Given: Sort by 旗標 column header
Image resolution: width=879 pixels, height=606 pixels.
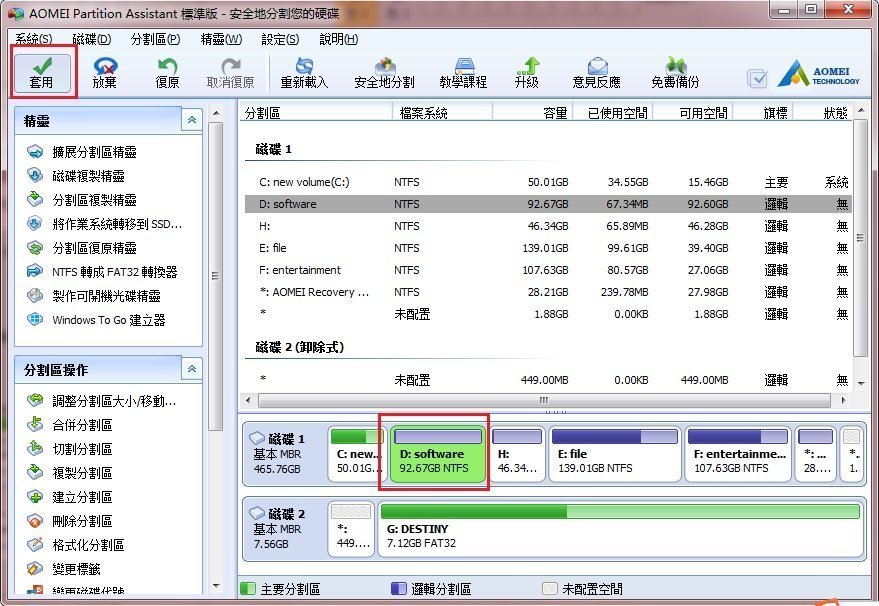Looking at the screenshot, I should click(763, 113).
